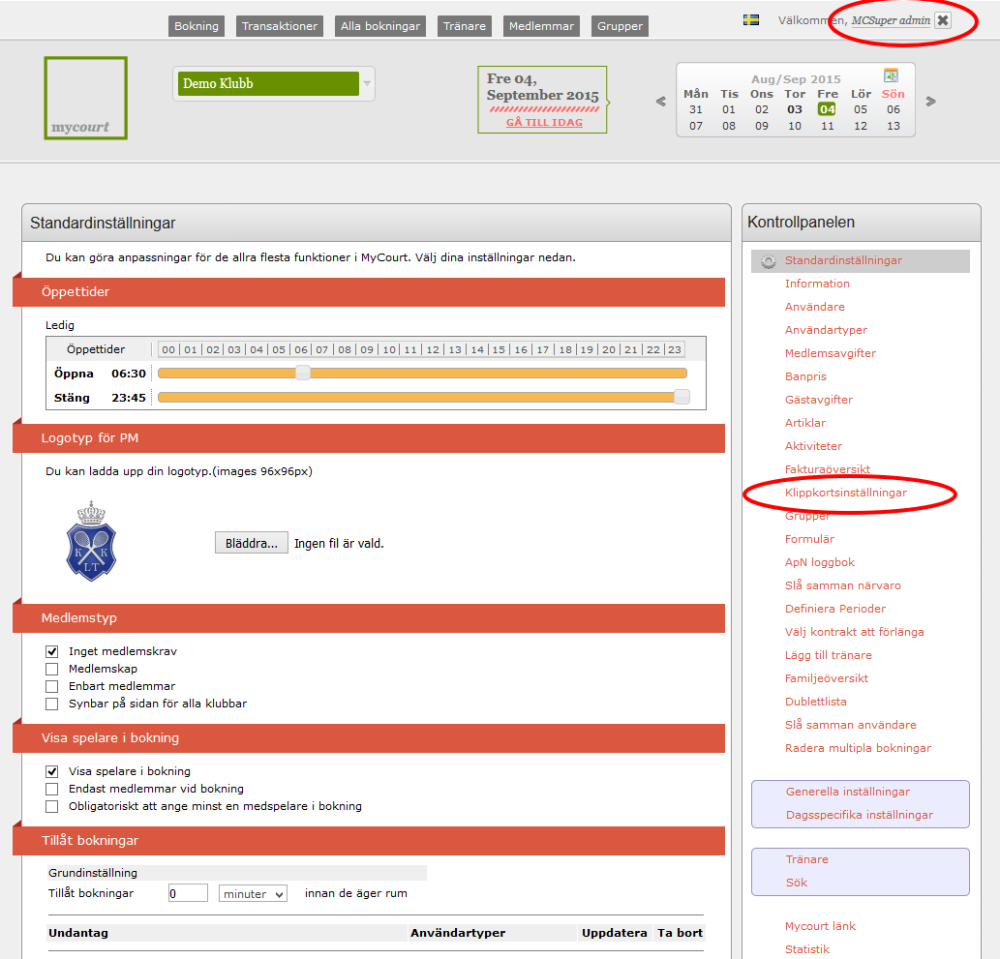This screenshot has height=959, width=1000.
Task: Toggle Synbar på sidan för alla klubbar
Action: [x=52, y=704]
